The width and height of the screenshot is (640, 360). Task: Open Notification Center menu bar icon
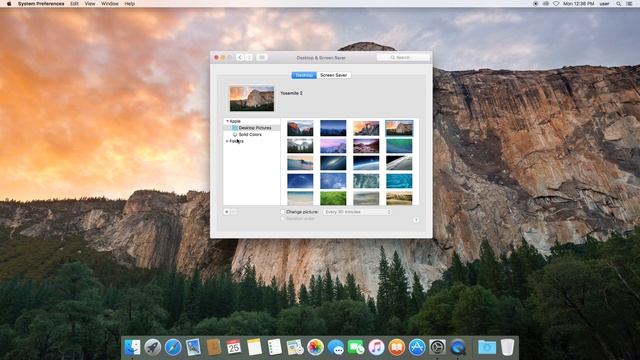(630, 4)
